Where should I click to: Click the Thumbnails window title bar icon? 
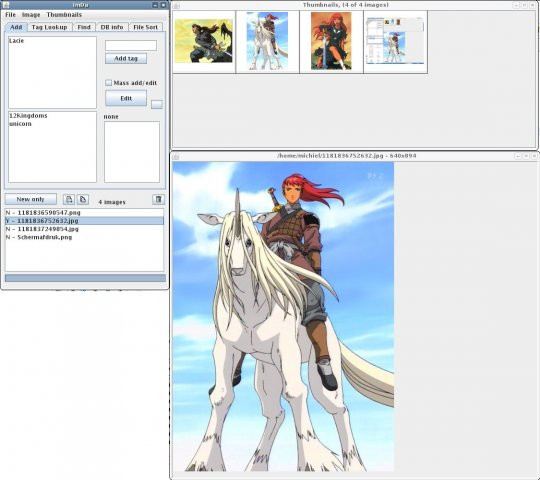tap(176, 5)
